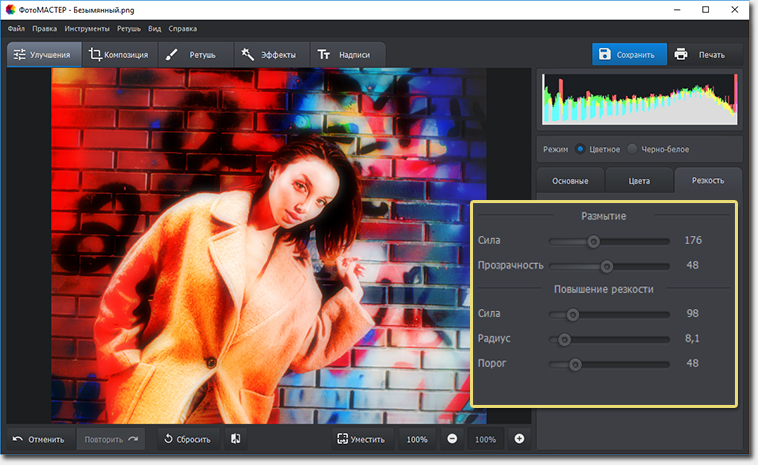Select the Цветное color mode radio
This screenshot has width=758, height=465.
pos(581,148)
